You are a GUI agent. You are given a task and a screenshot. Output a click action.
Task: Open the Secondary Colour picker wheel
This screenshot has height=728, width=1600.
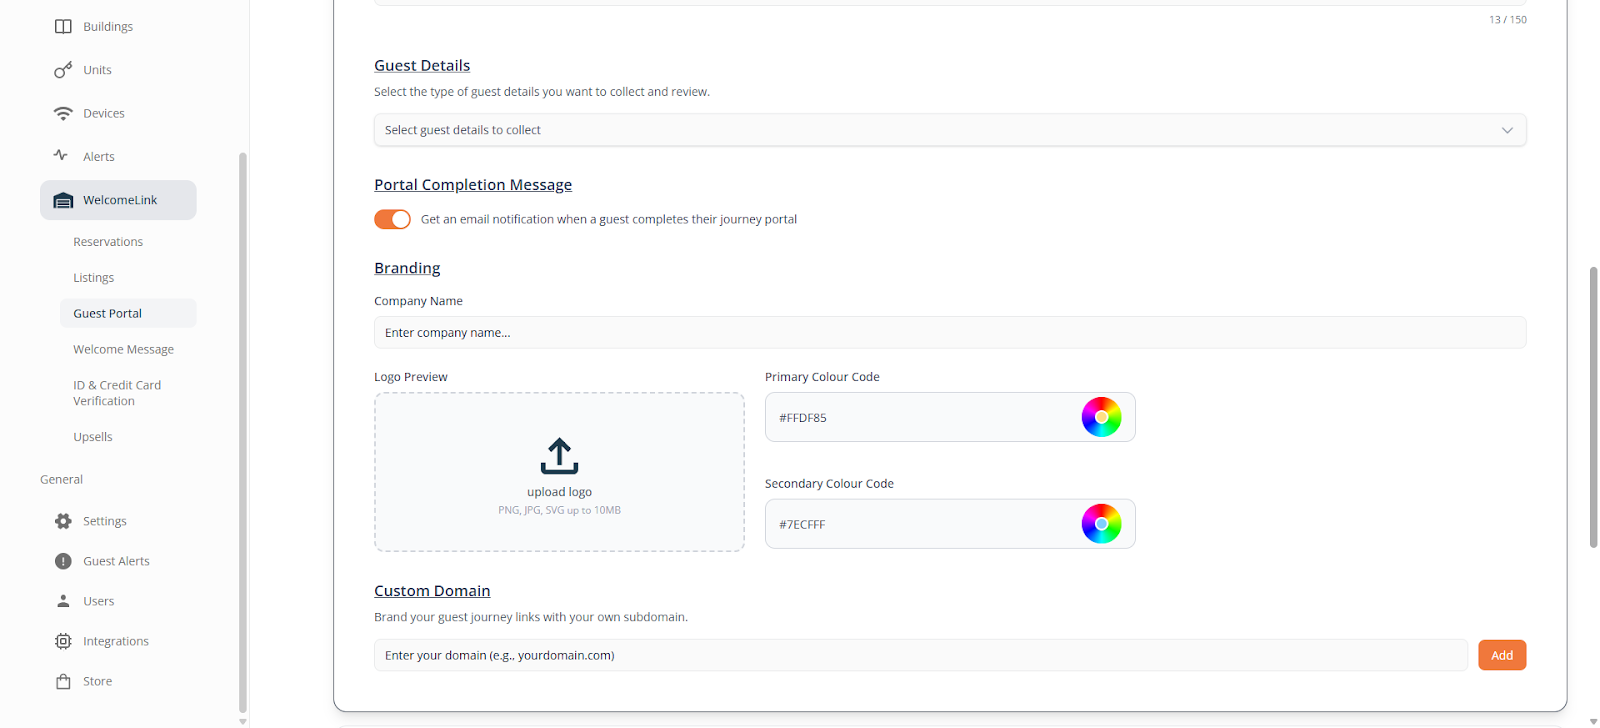tap(1101, 524)
